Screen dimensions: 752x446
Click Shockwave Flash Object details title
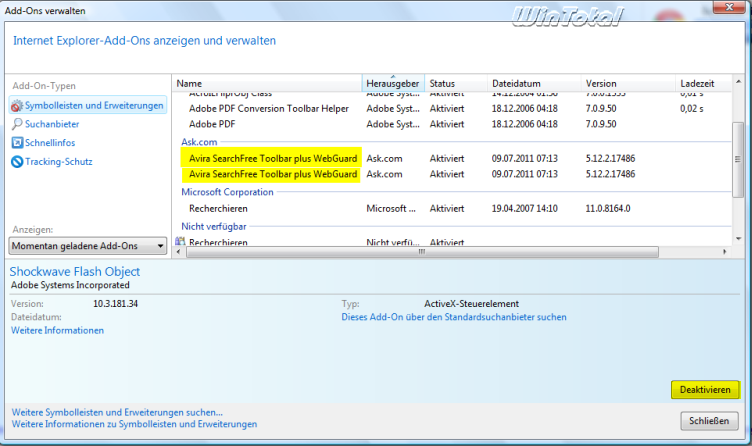point(75,271)
